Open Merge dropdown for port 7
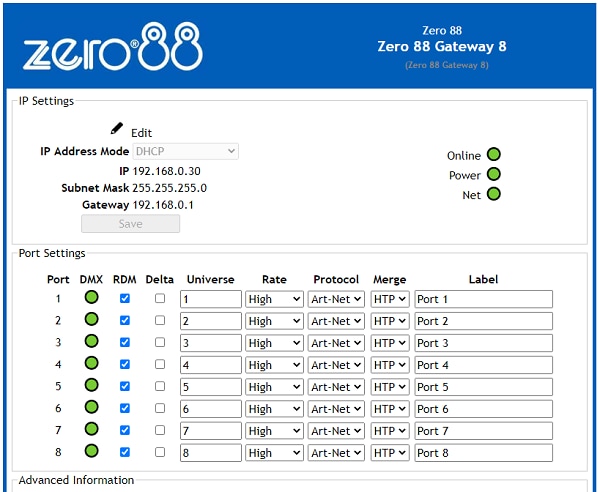 390,431
